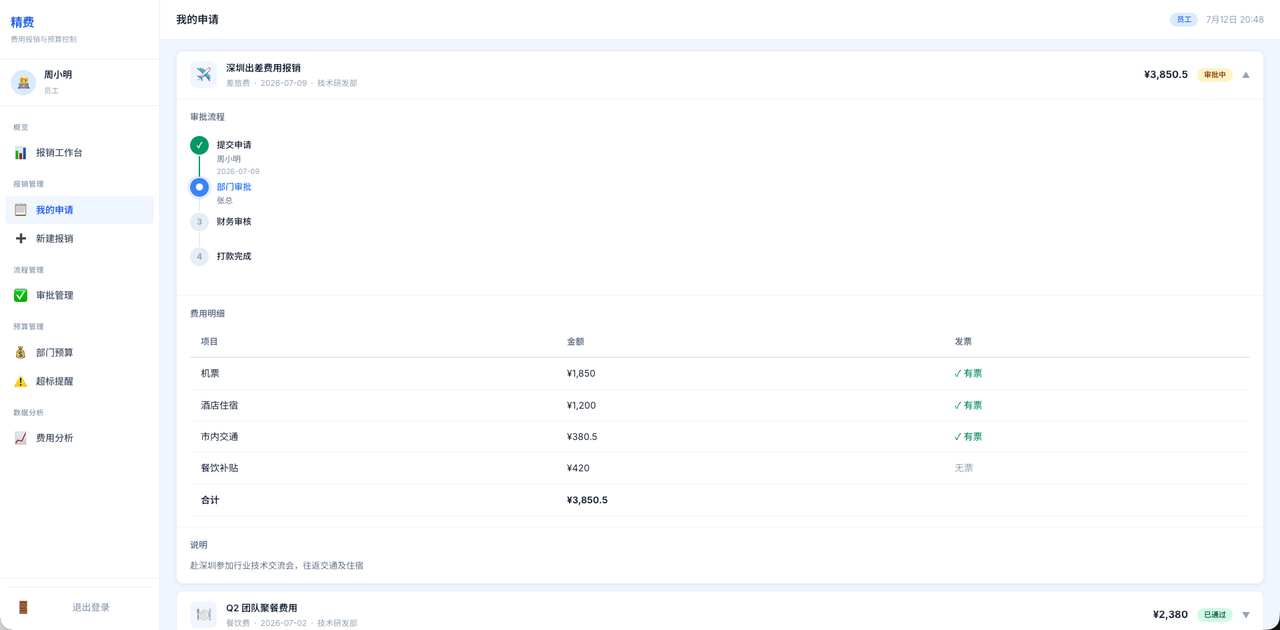Click the 退出登录 button

[x=80, y=608]
